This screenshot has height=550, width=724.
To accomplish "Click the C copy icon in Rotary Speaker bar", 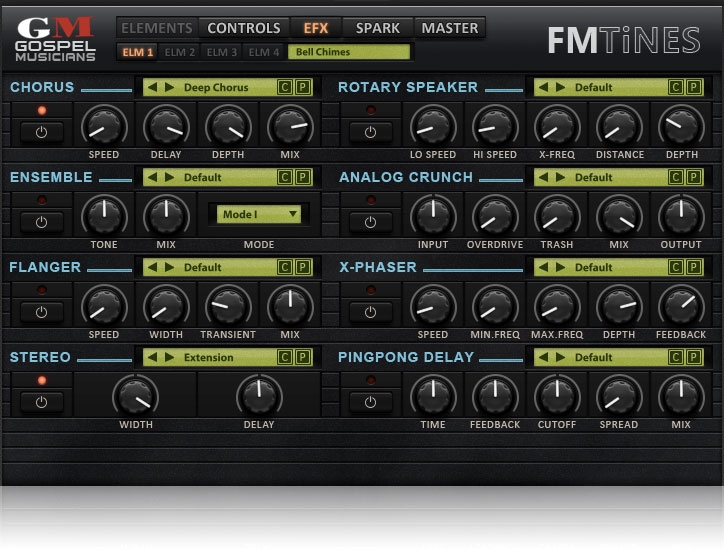I will tap(676, 87).
